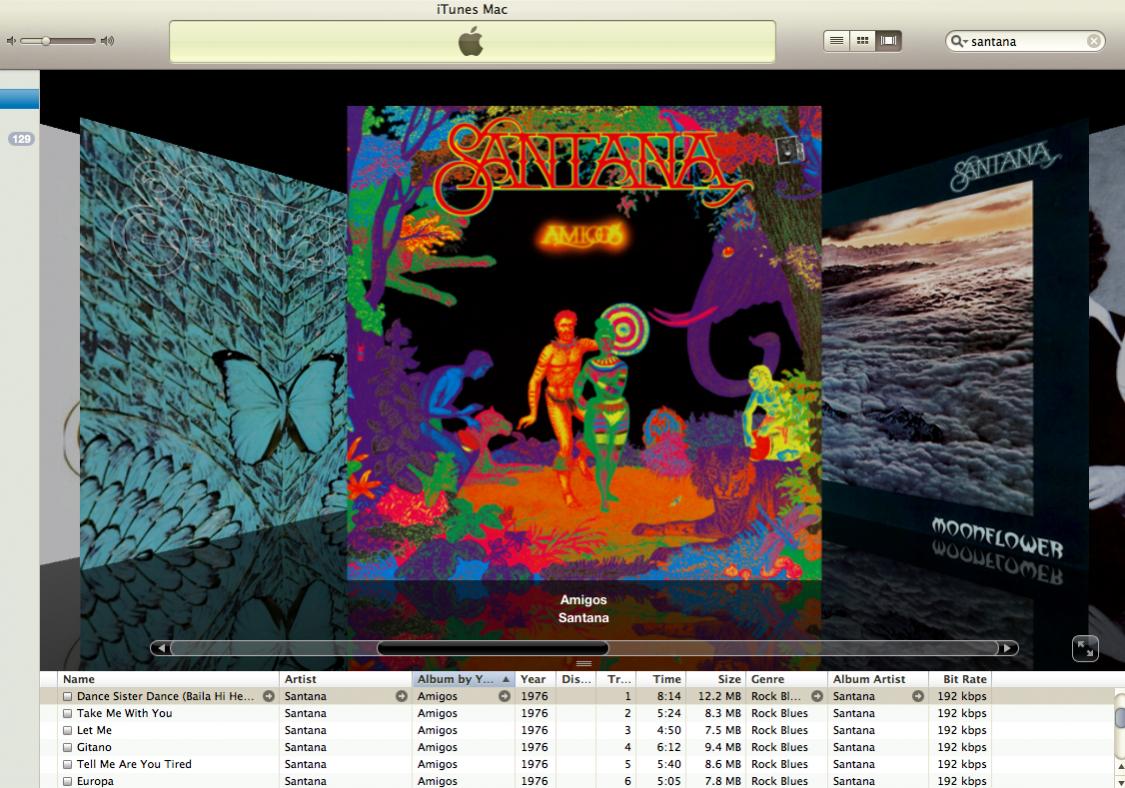Switch to list view

click(x=837, y=41)
